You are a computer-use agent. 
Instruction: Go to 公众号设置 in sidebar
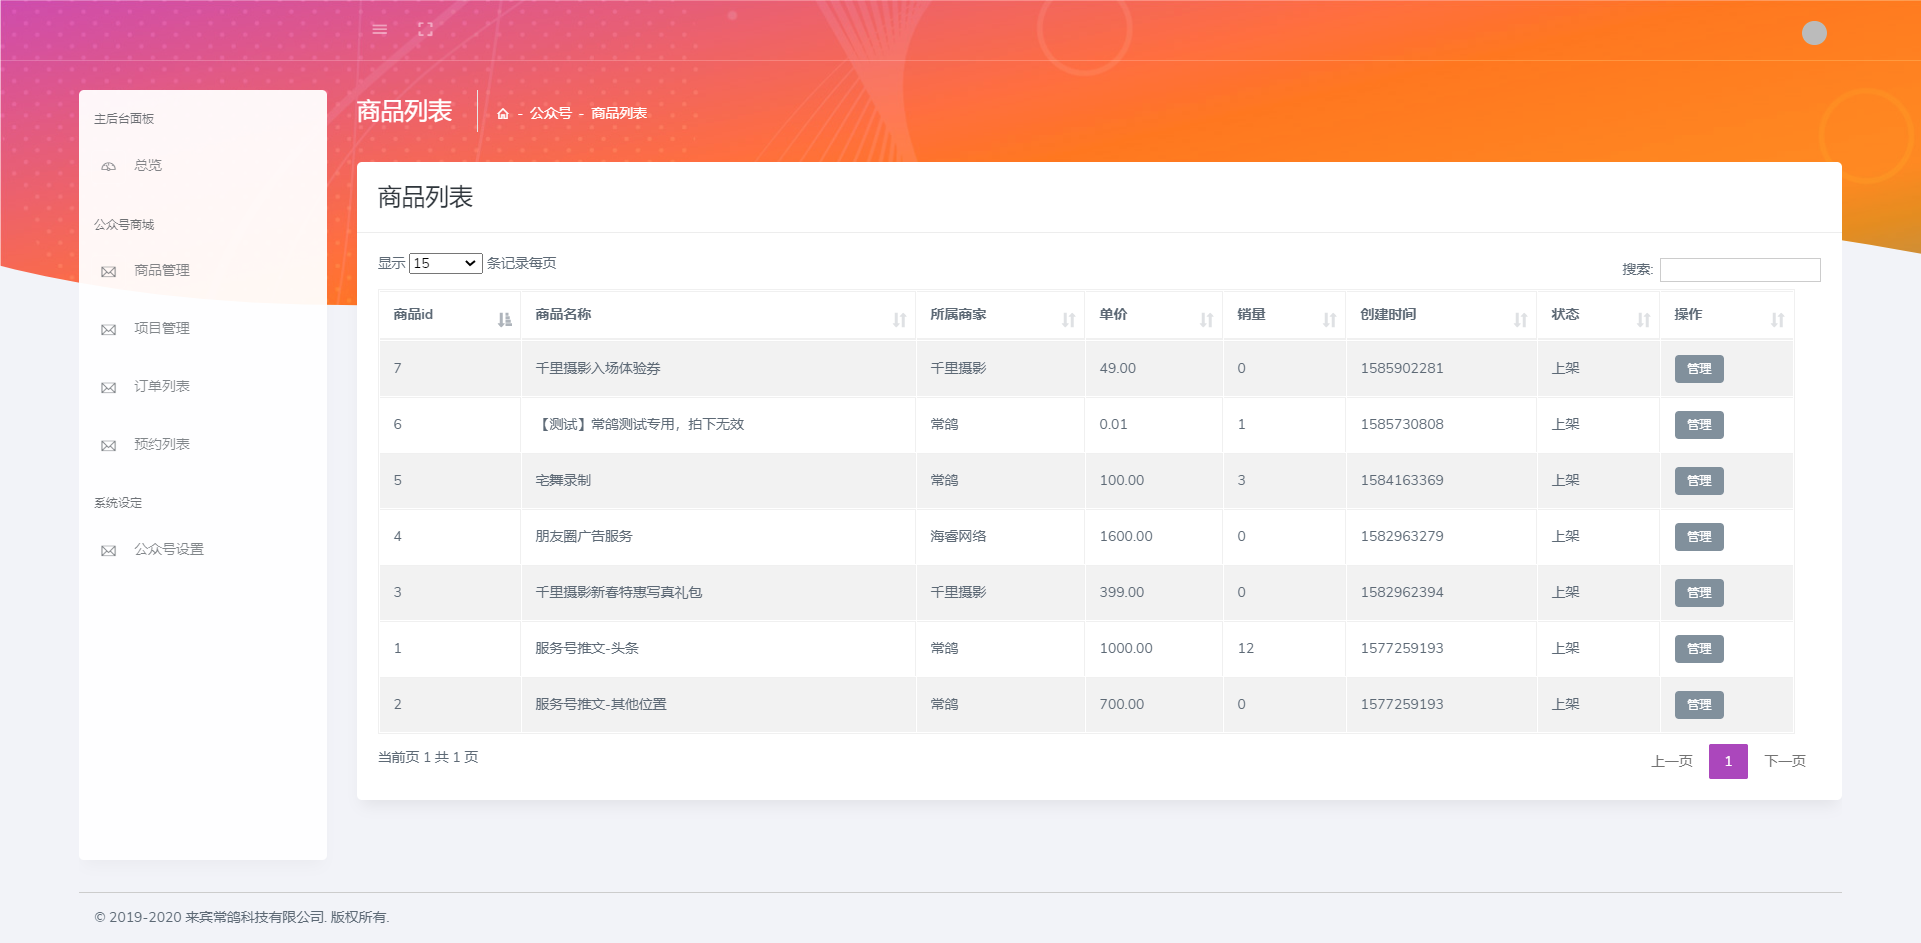[168, 550]
